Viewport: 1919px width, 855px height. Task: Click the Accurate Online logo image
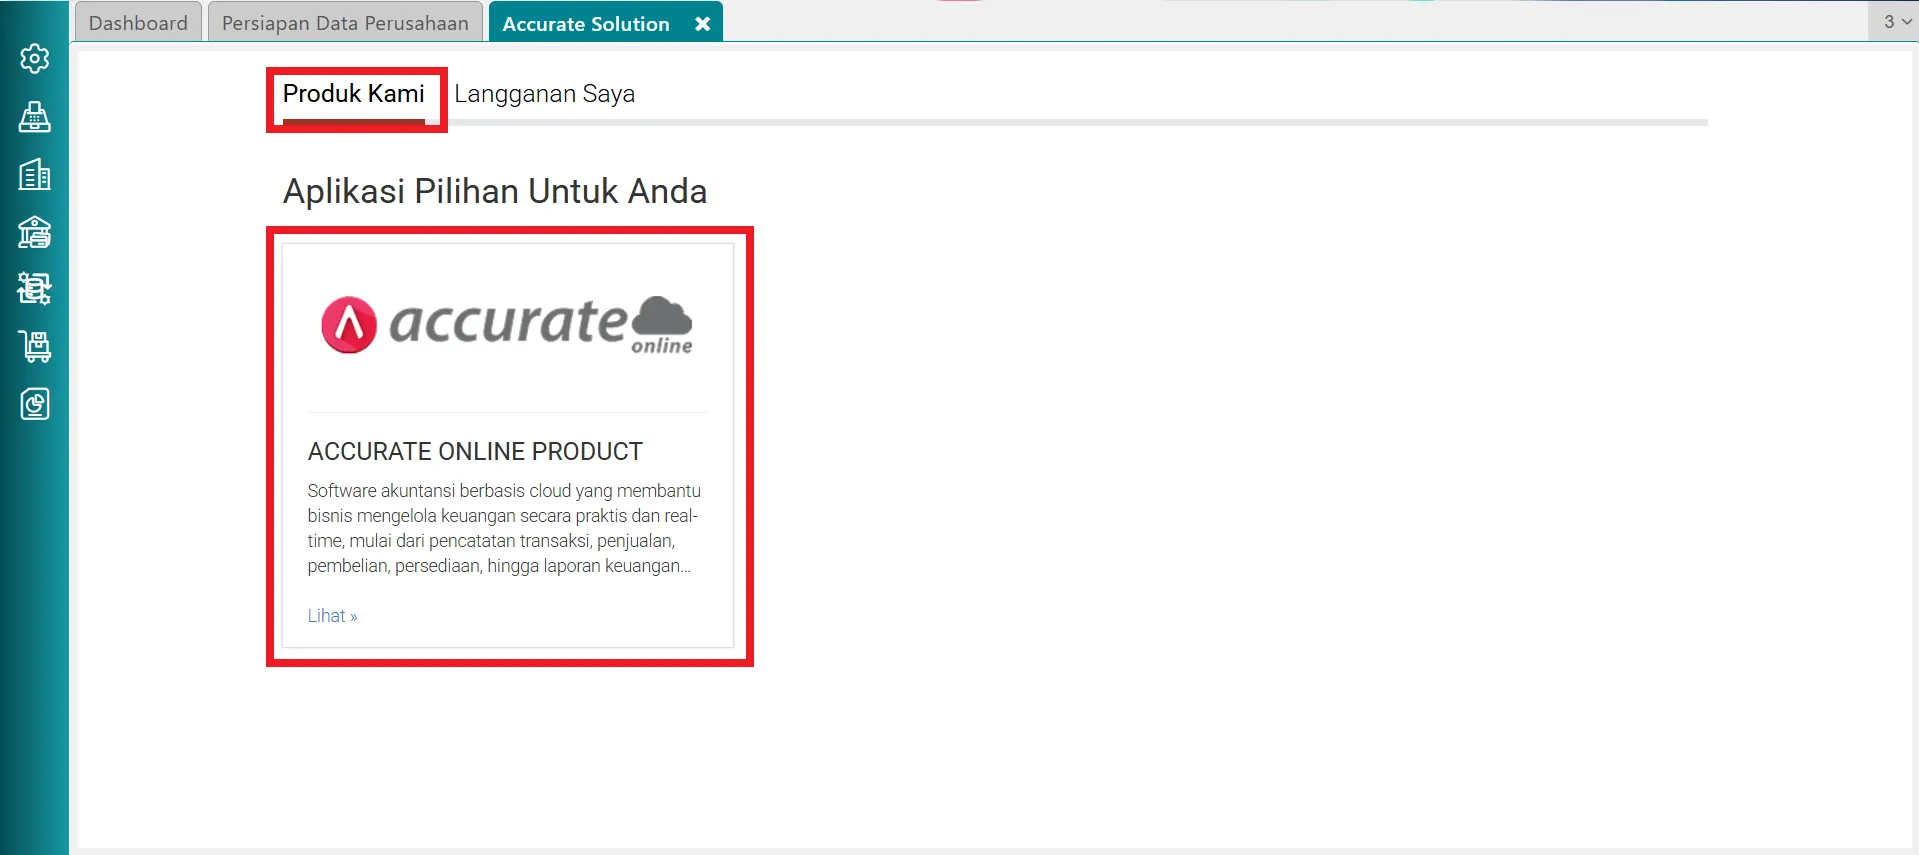507,324
